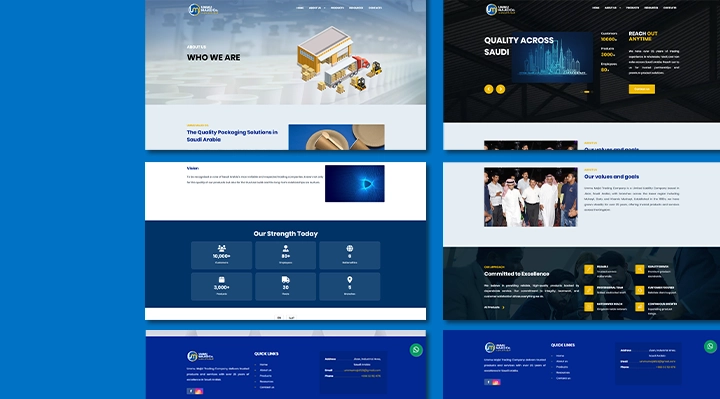
Task: Click the Committed to Excellence heading
Action: pos(517,274)
